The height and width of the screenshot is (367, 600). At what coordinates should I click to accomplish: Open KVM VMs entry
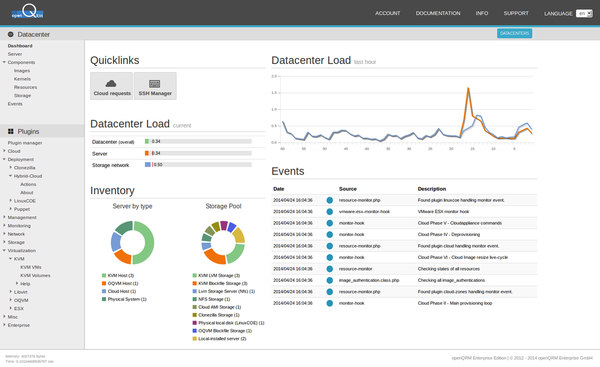click(x=31, y=267)
